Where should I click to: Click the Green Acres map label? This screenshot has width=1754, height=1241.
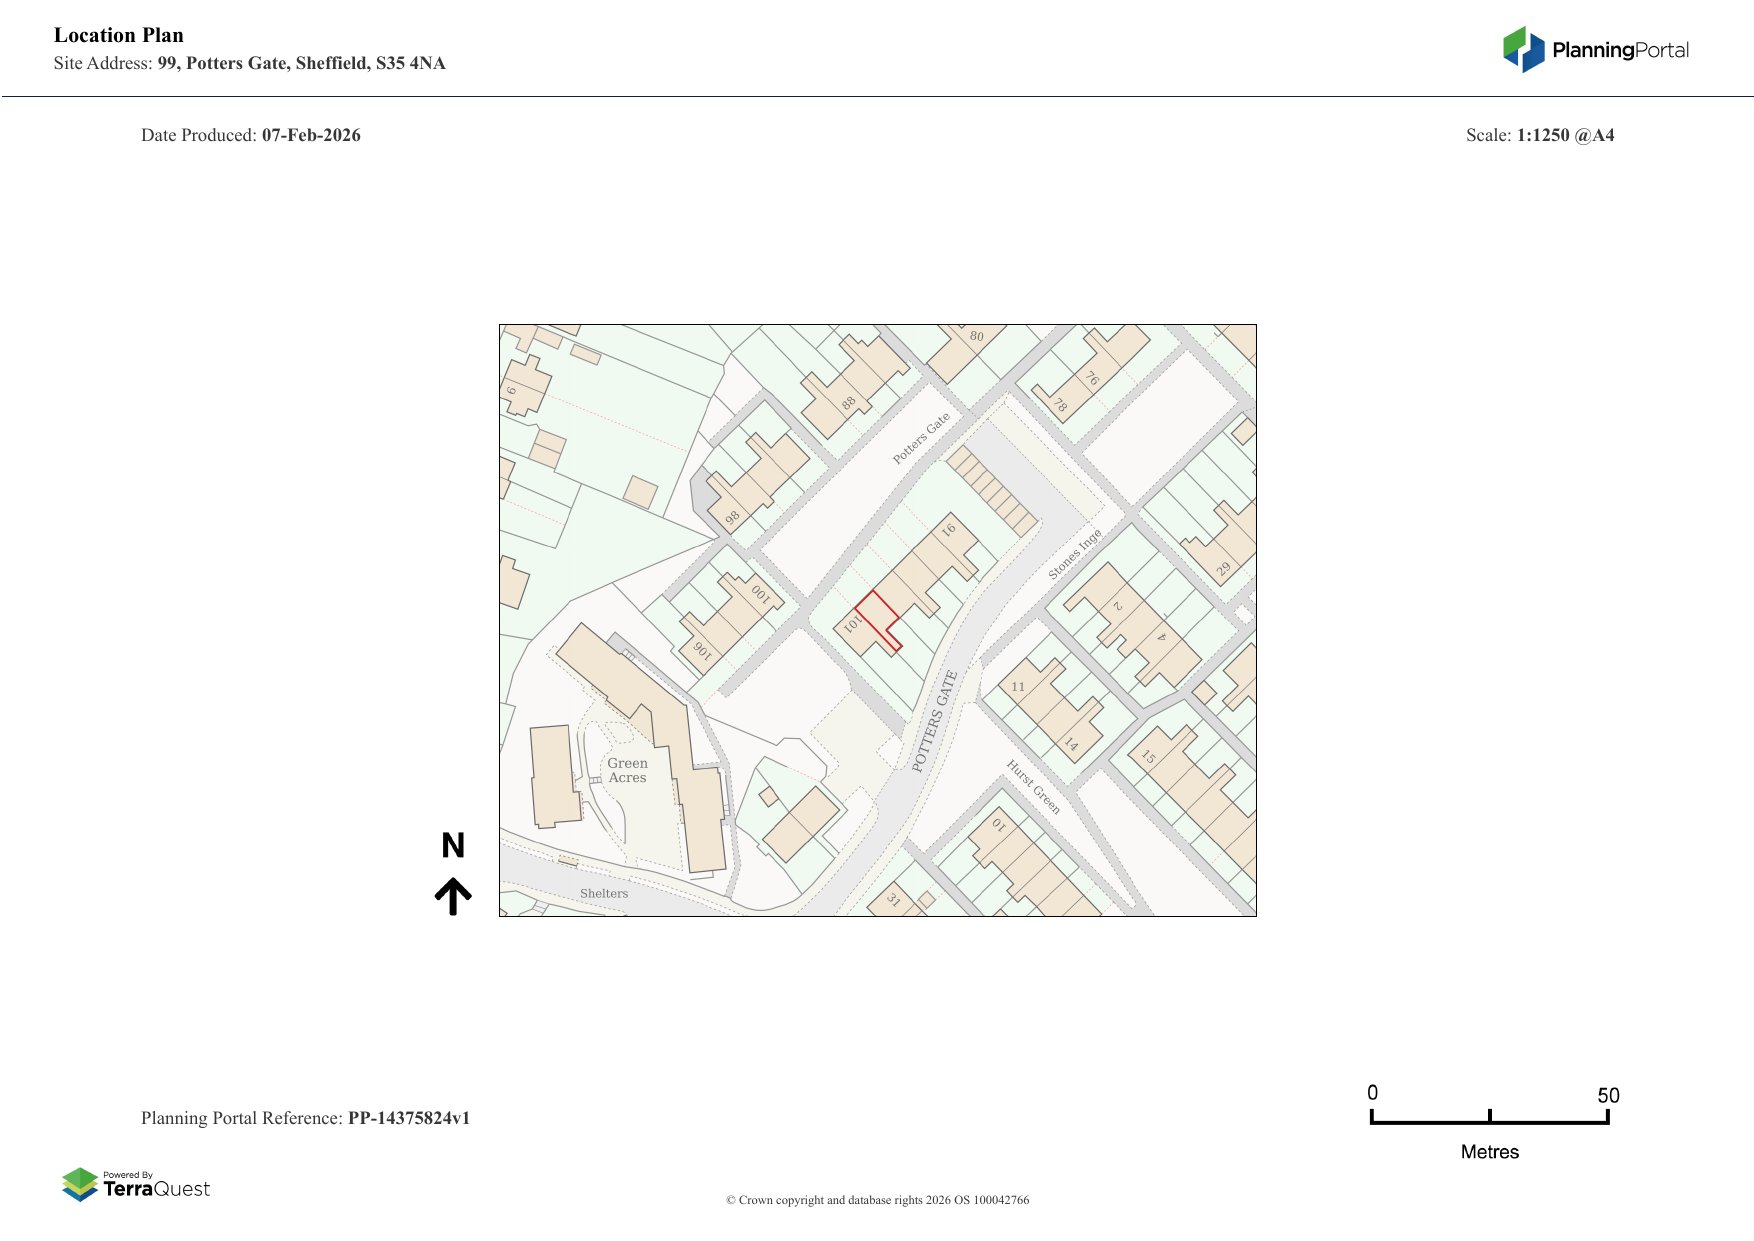[x=627, y=770]
